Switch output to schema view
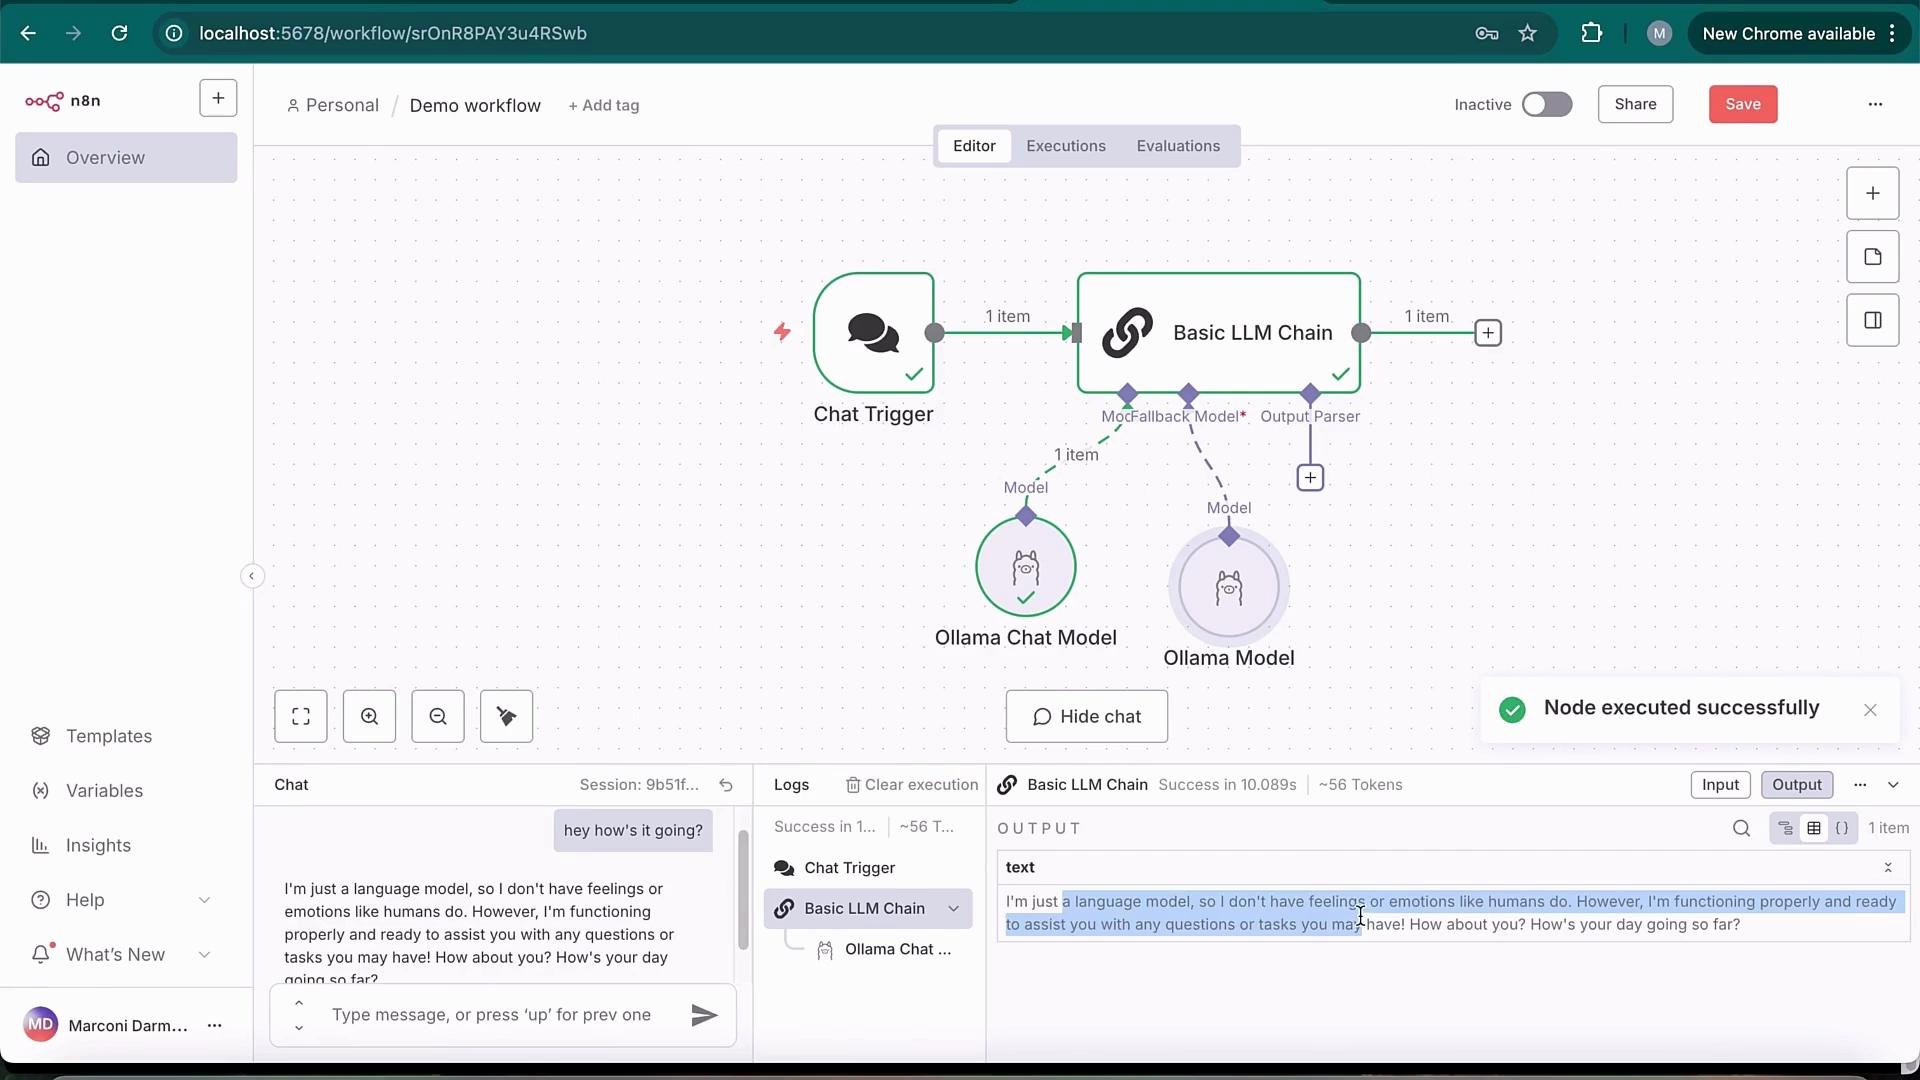Screen dimensions: 1920x1080 click(x=1785, y=828)
